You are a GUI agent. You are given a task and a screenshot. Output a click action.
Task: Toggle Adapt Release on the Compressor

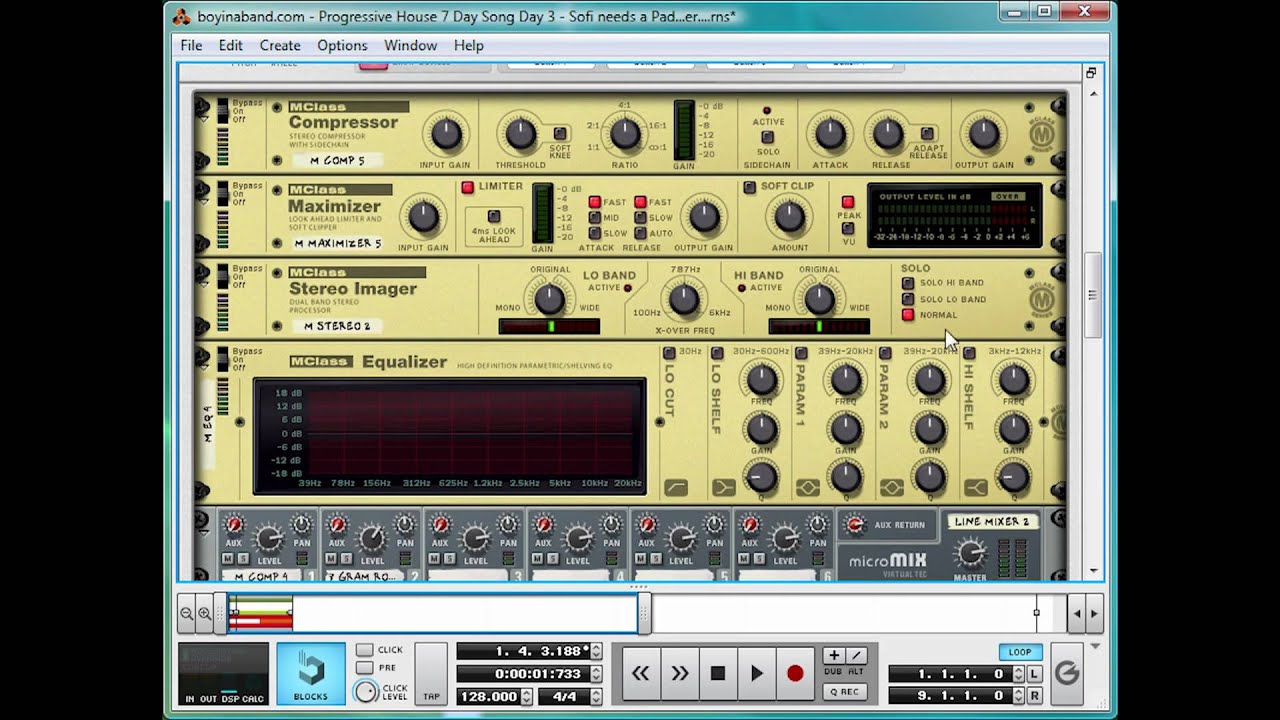click(x=927, y=134)
